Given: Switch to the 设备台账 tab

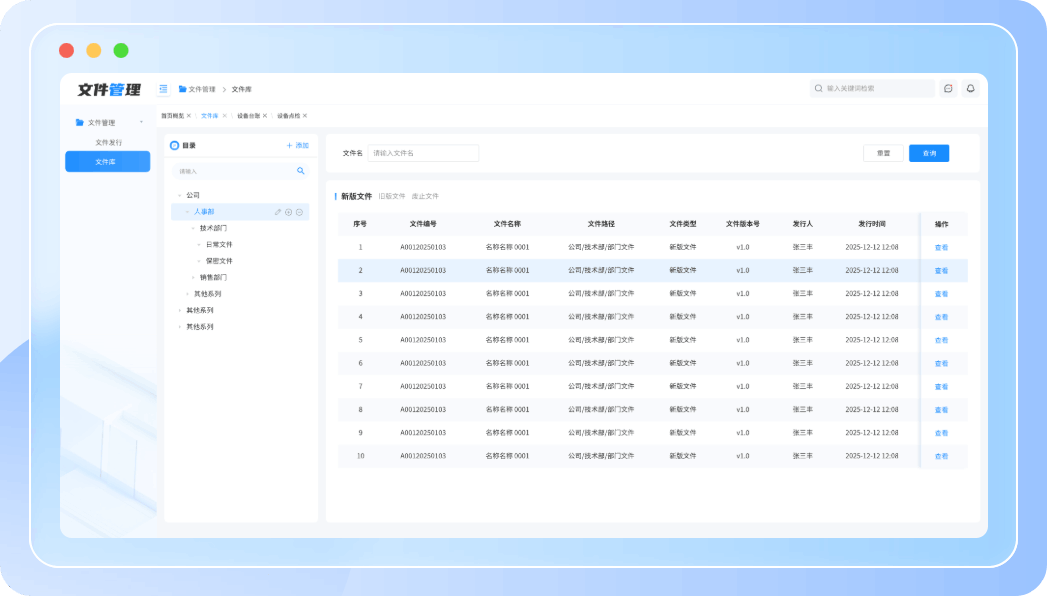Looking at the screenshot, I should coord(248,116).
